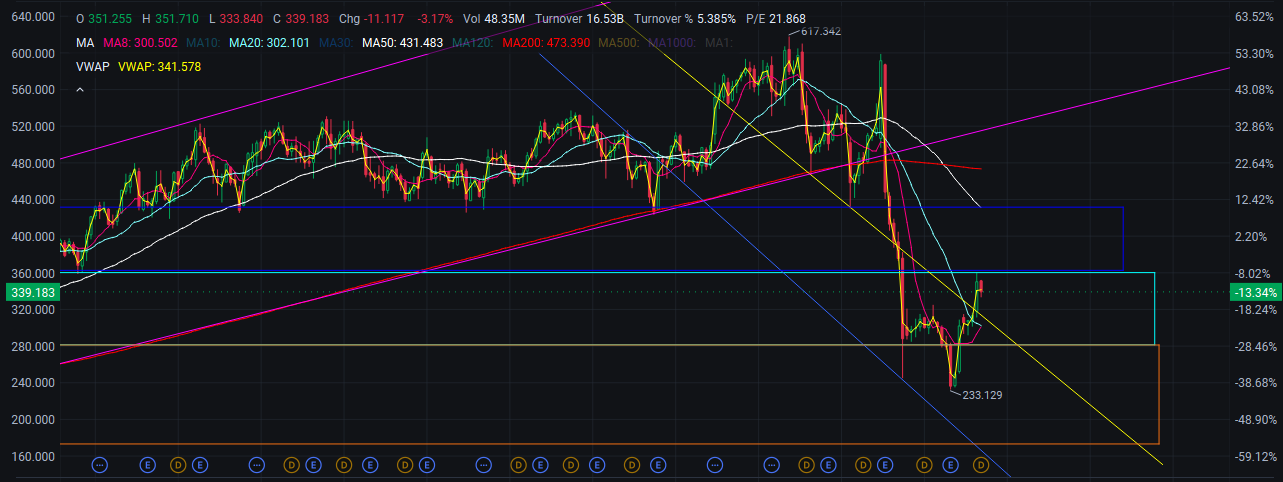The image size is (1283, 482).
Task: Click the leftmost D dividend marker
Action: click(178, 465)
